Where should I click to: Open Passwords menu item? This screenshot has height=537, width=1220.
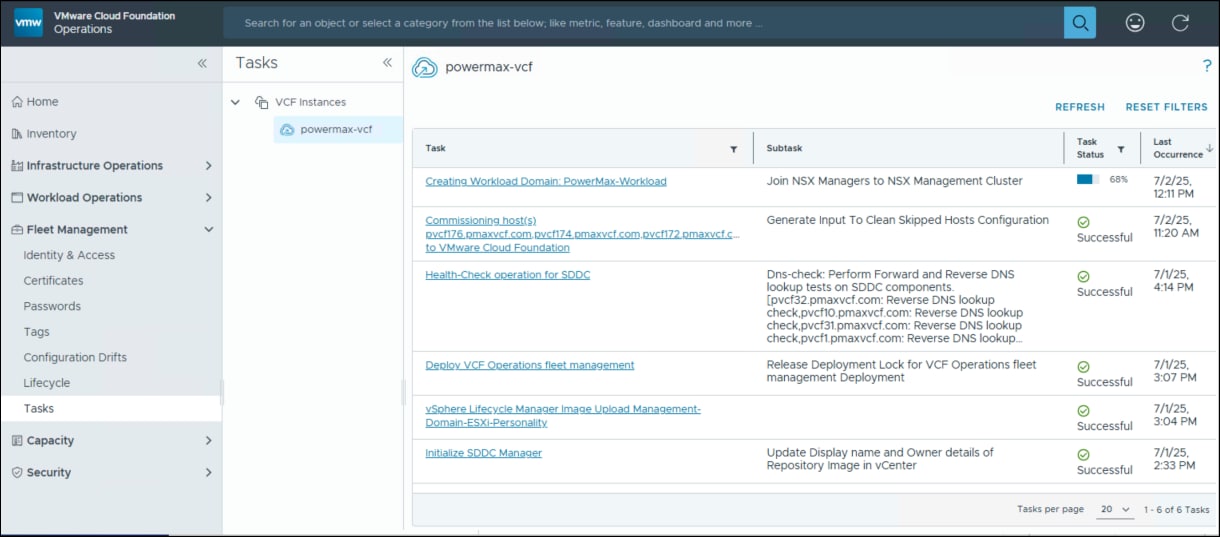(52, 307)
